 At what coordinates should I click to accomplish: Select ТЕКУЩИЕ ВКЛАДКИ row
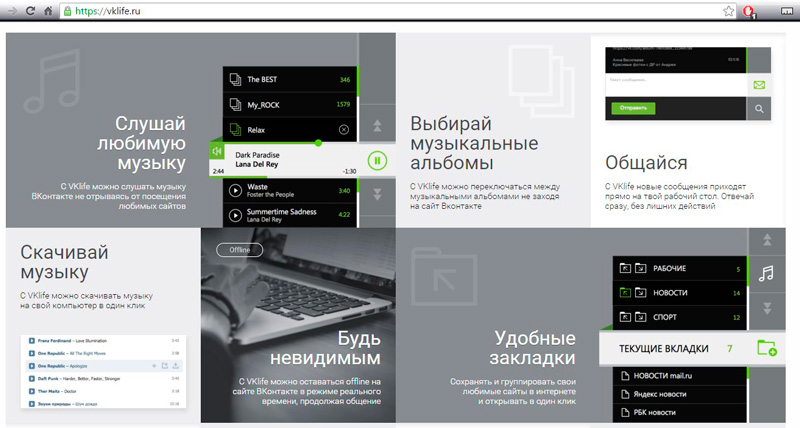(692, 348)
